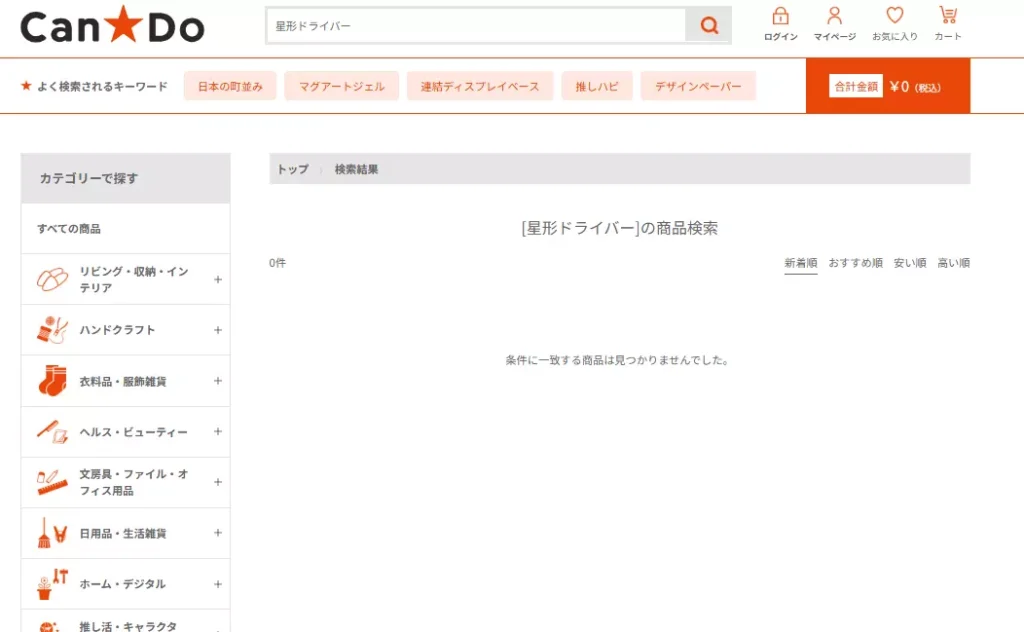This screenshot has width=1024, height=632.
Task: Open the 推しハピ keyword link
Action: point(597,86)
